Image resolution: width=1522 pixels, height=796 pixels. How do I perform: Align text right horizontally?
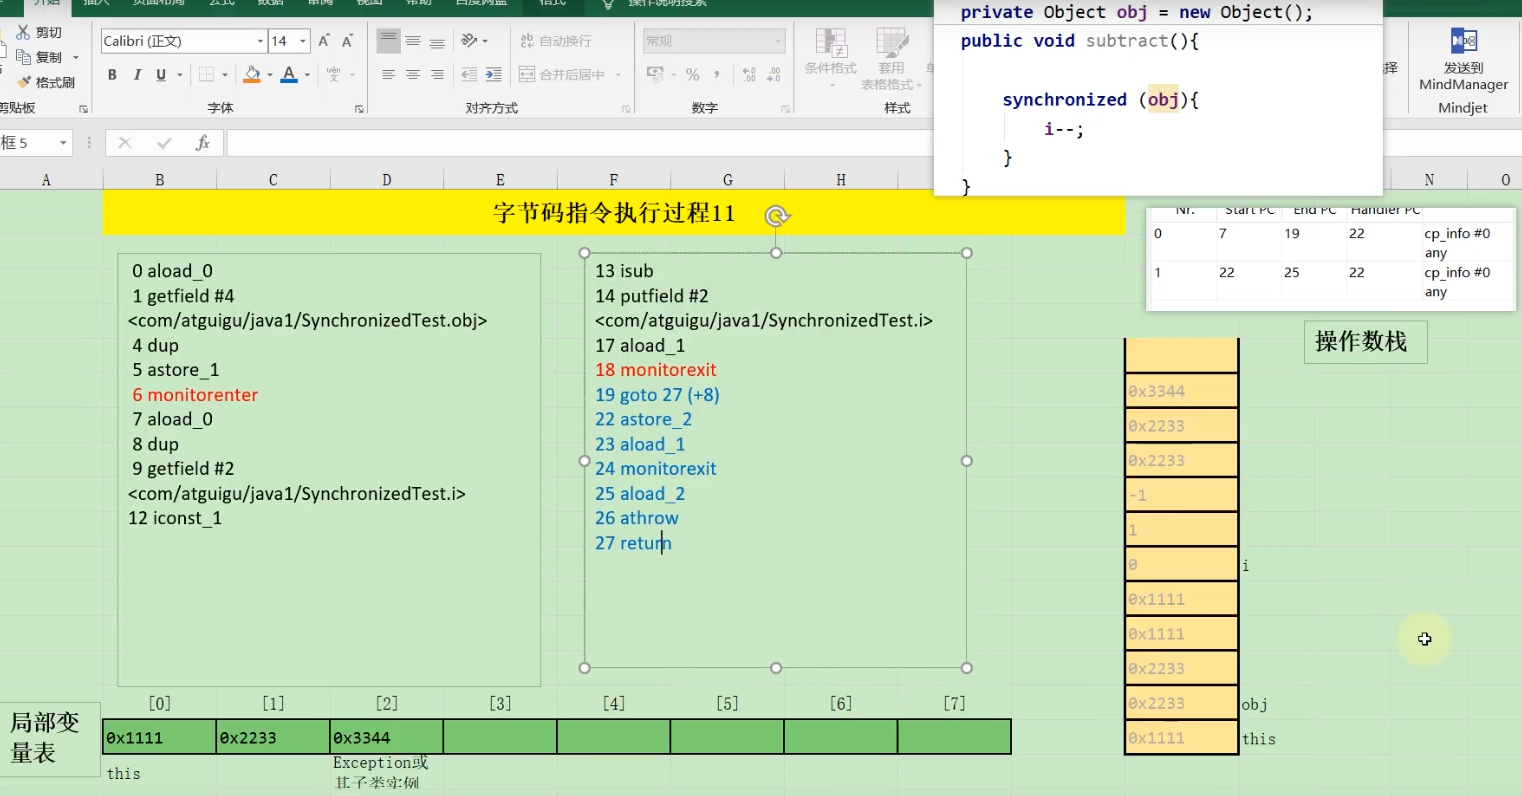tap(437, 75)
